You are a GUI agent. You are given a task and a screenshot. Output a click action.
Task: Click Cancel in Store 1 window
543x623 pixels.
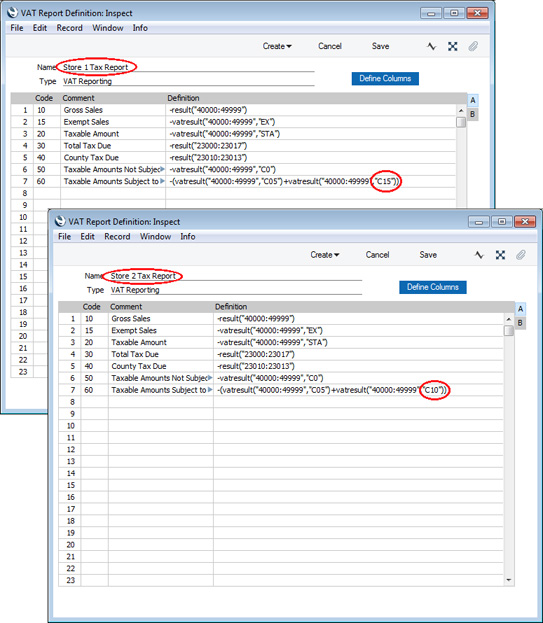click(330, 46)
